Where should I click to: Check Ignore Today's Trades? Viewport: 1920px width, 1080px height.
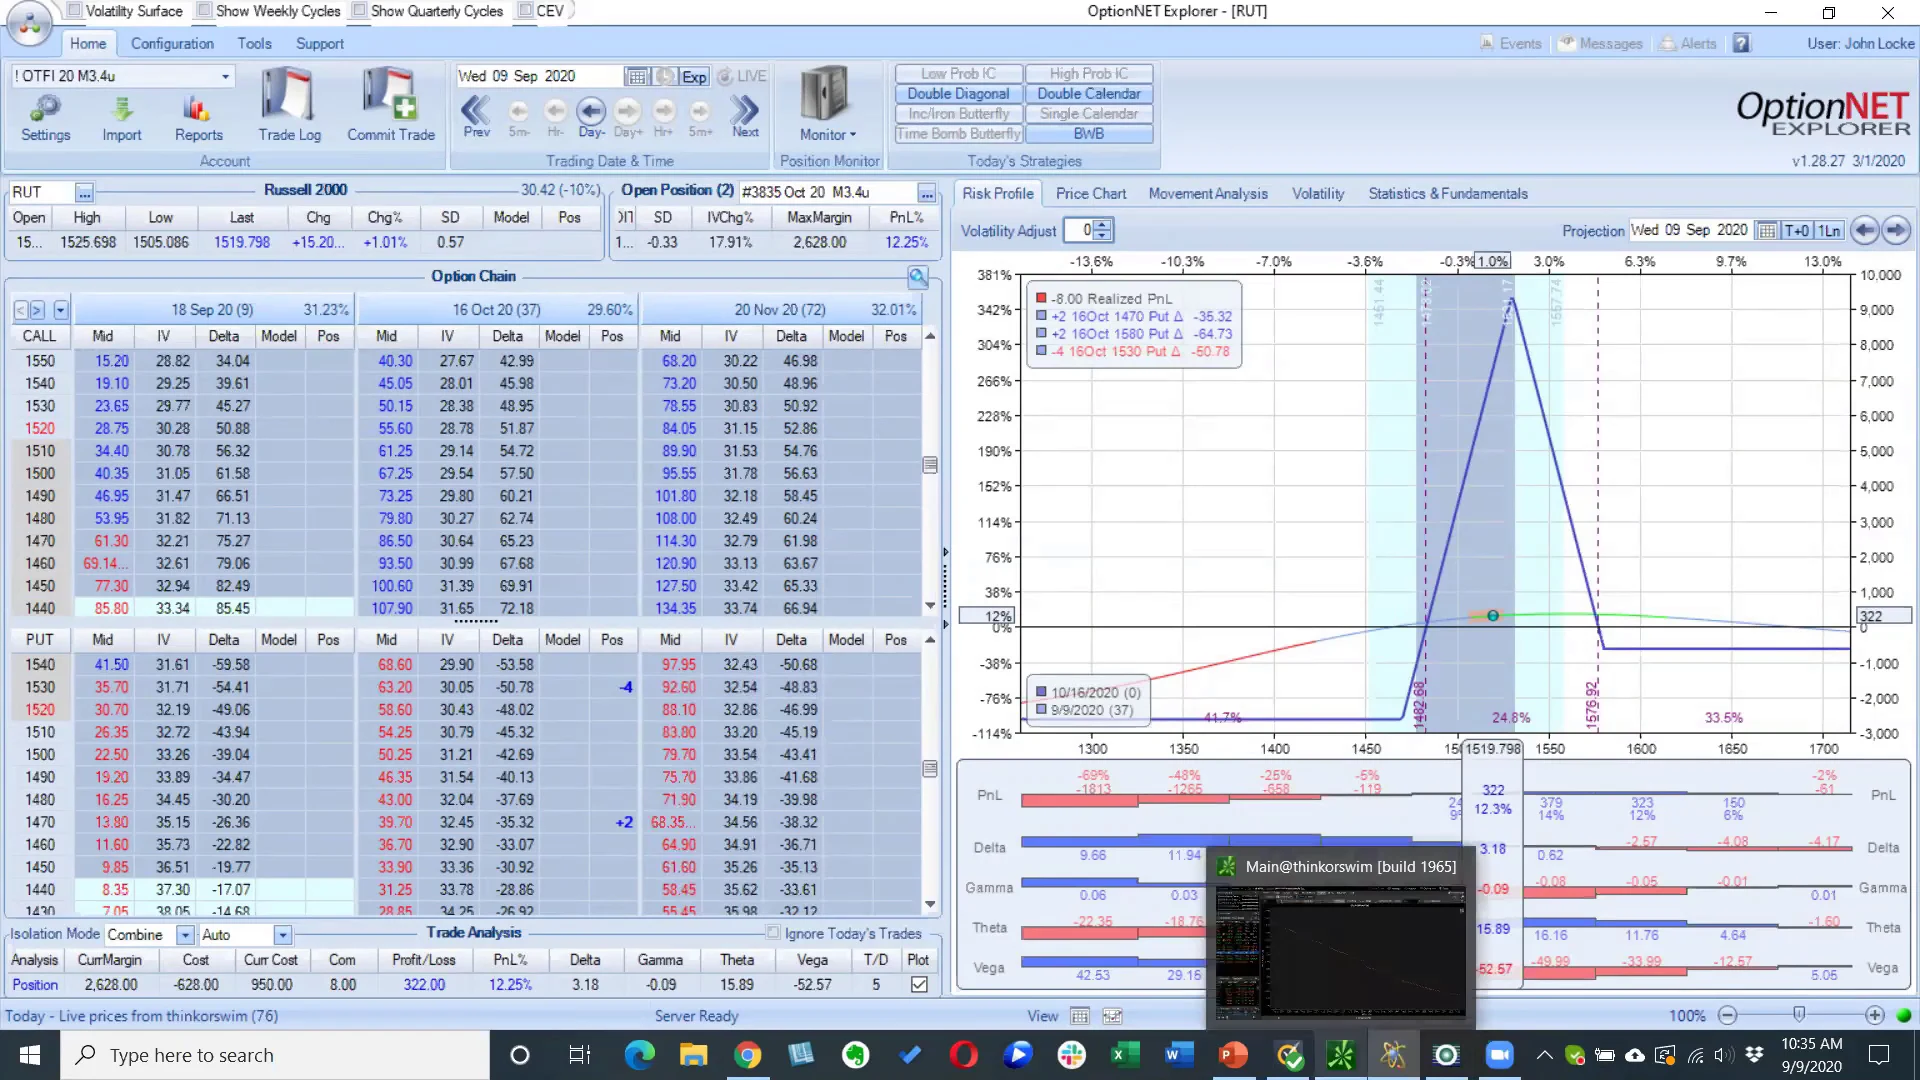[773, 933]
